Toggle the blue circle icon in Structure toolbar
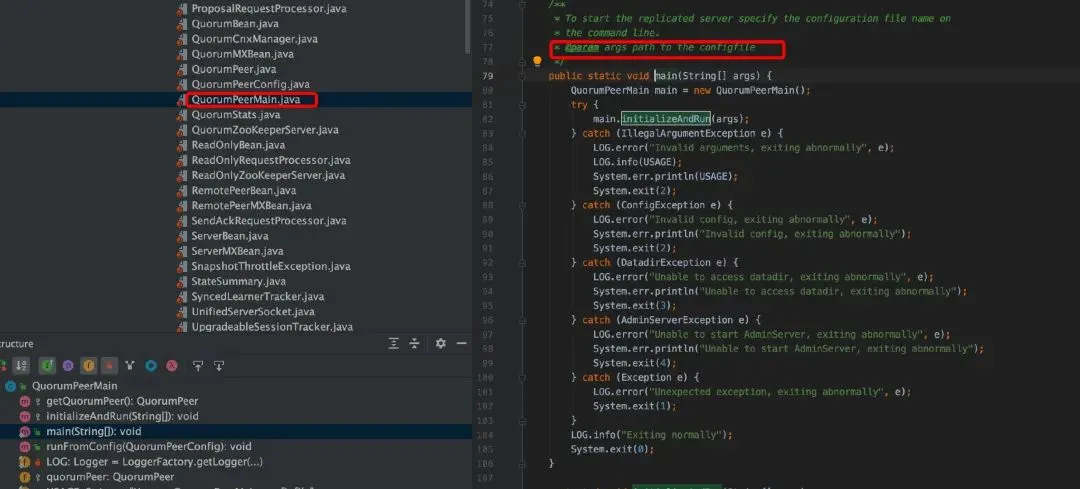This screenshot has height=489, width=1080. (x=151, y=366)
